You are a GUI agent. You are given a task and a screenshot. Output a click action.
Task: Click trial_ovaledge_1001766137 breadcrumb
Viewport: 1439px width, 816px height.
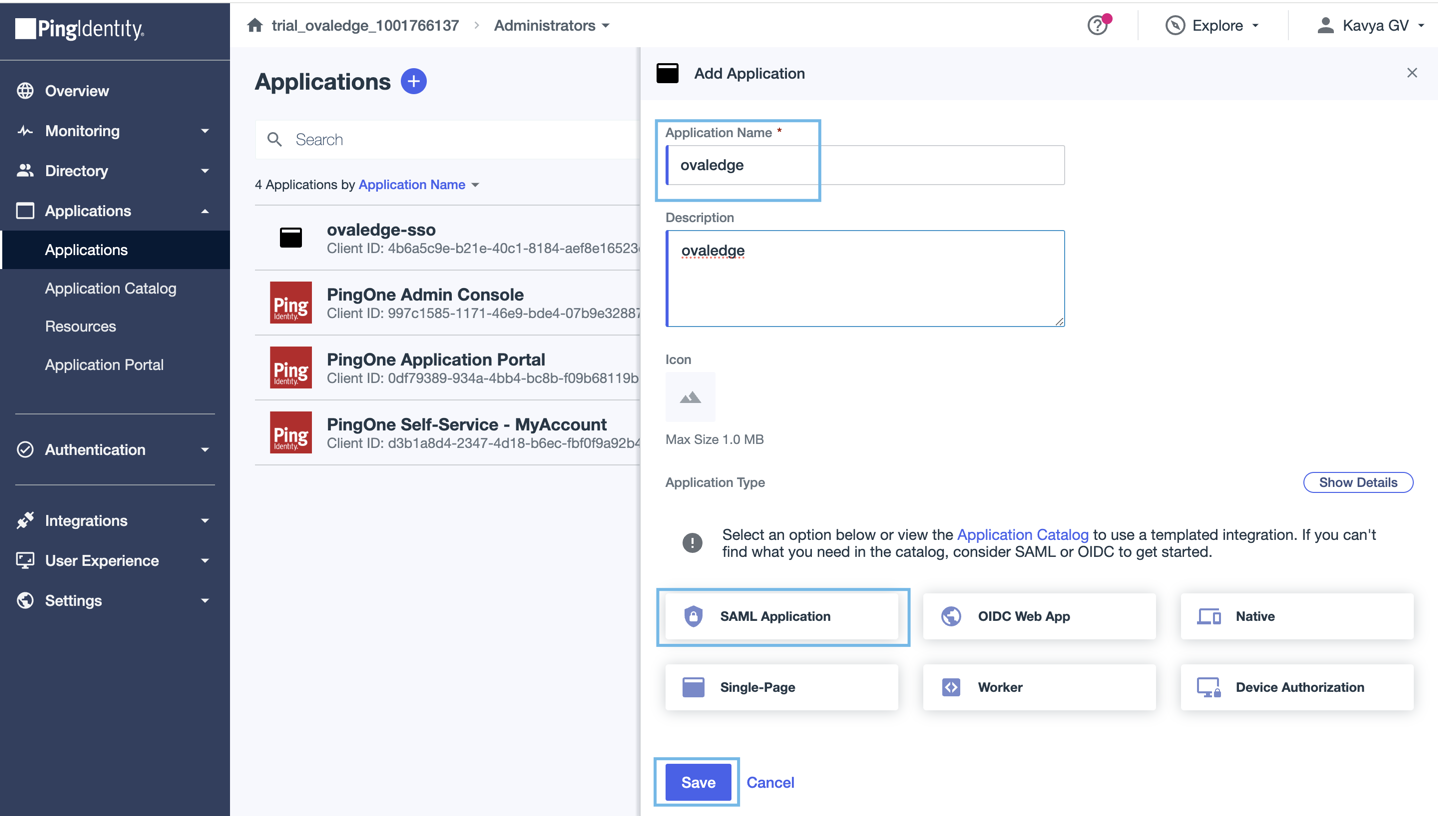click(x=365, y=25)
